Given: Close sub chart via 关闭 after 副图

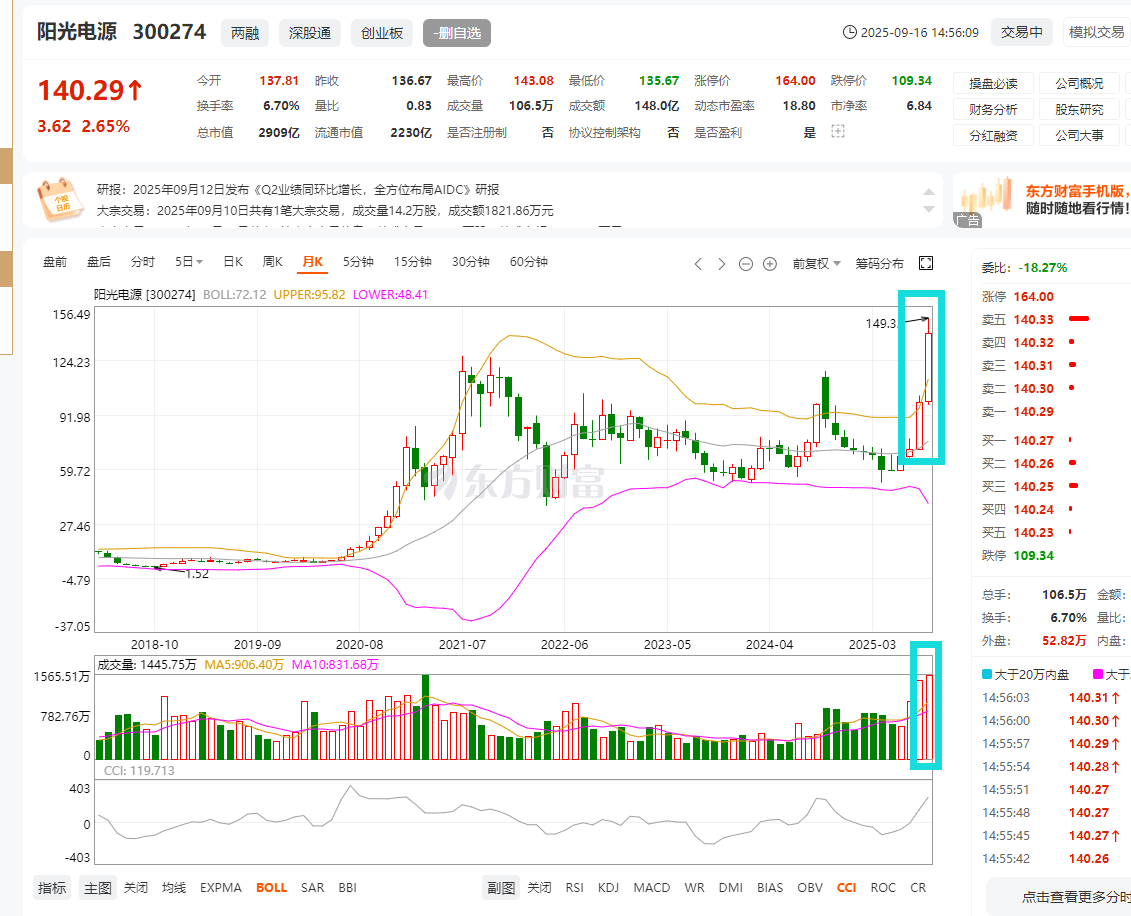Looking at the screenshot, I should tap(539, 888).
